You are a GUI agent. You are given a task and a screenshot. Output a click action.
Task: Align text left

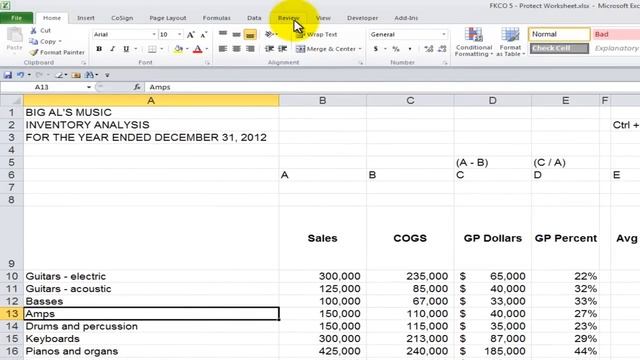pos(223,49)
